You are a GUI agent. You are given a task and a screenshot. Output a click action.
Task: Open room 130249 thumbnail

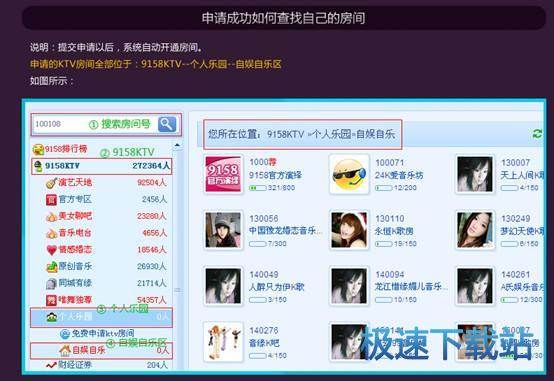click(x=475, y=230)
